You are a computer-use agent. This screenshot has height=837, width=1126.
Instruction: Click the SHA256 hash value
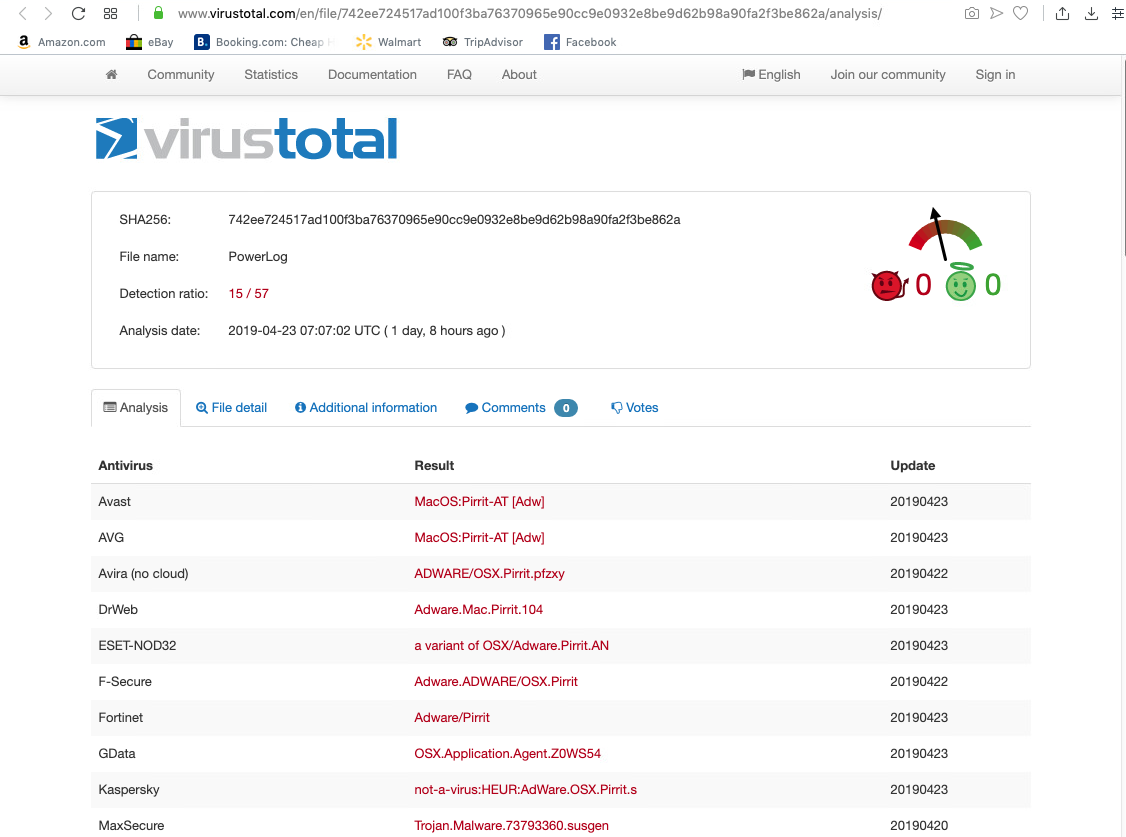coord(455,220)
